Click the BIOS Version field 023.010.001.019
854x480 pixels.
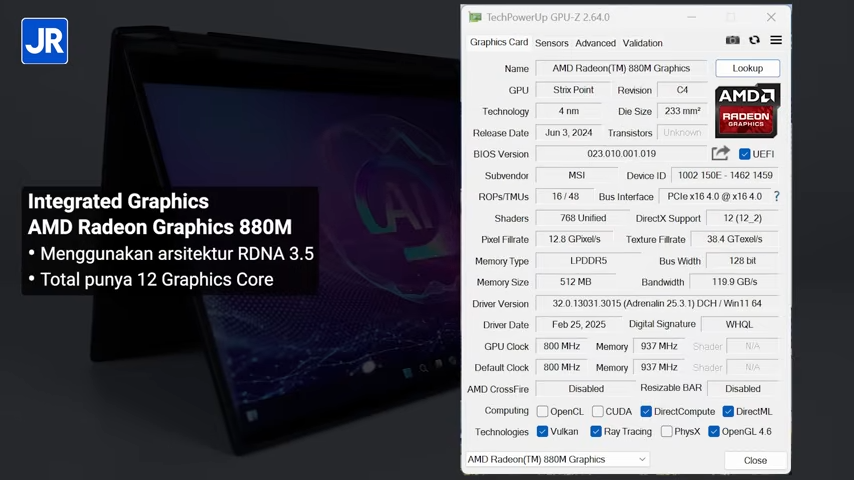point(621,154)
